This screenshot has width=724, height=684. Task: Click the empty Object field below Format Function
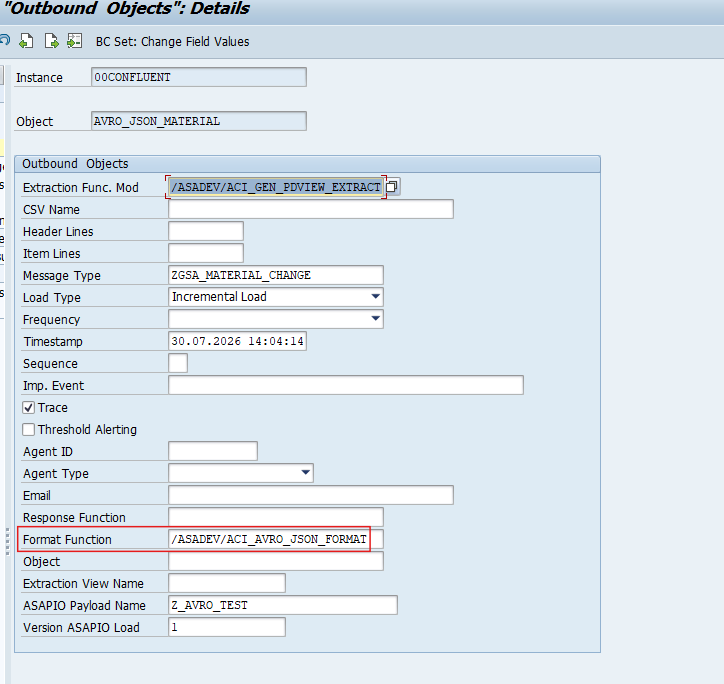click(276, 561)
